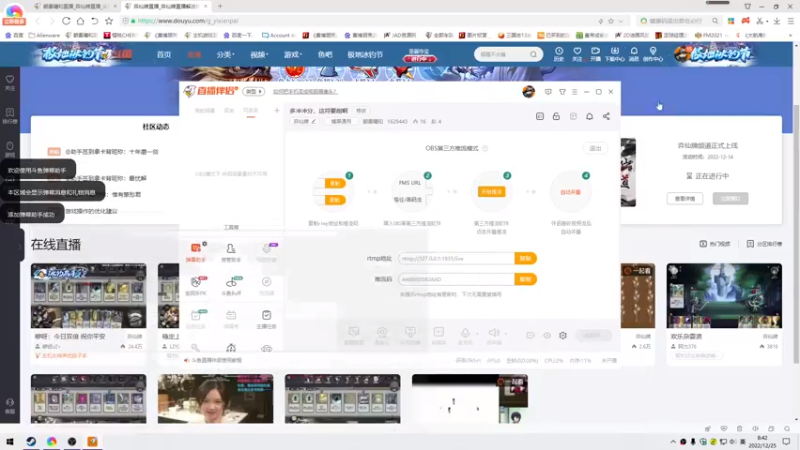Expand the speaker options arrow
Image resolution: width=800 pixels, height=450 pixels.
[x=506, y=334]
